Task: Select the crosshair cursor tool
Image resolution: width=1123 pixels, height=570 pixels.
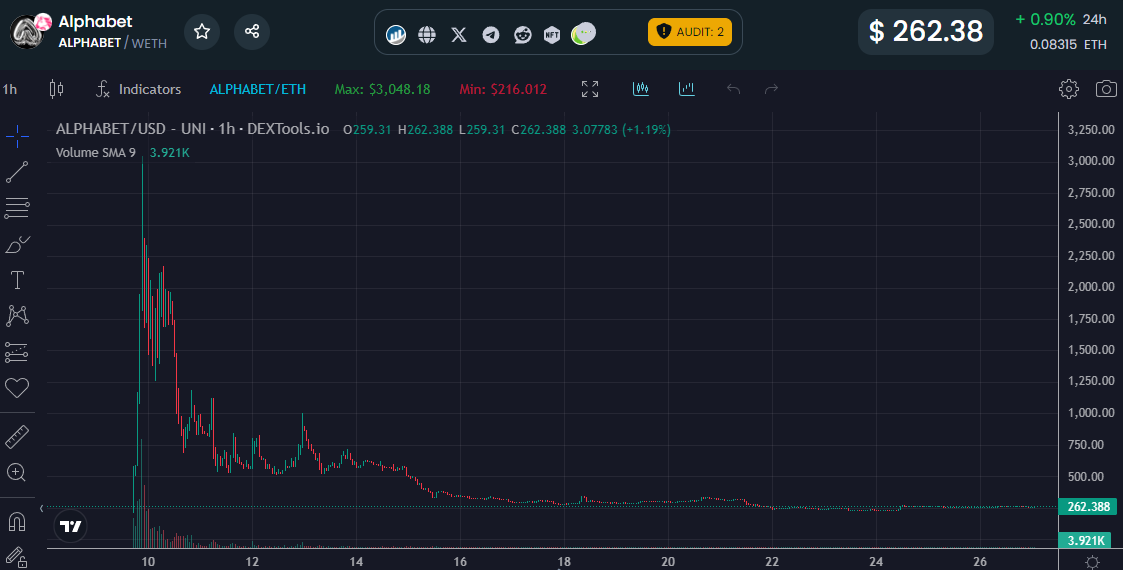Action: (x=17, y=136)
